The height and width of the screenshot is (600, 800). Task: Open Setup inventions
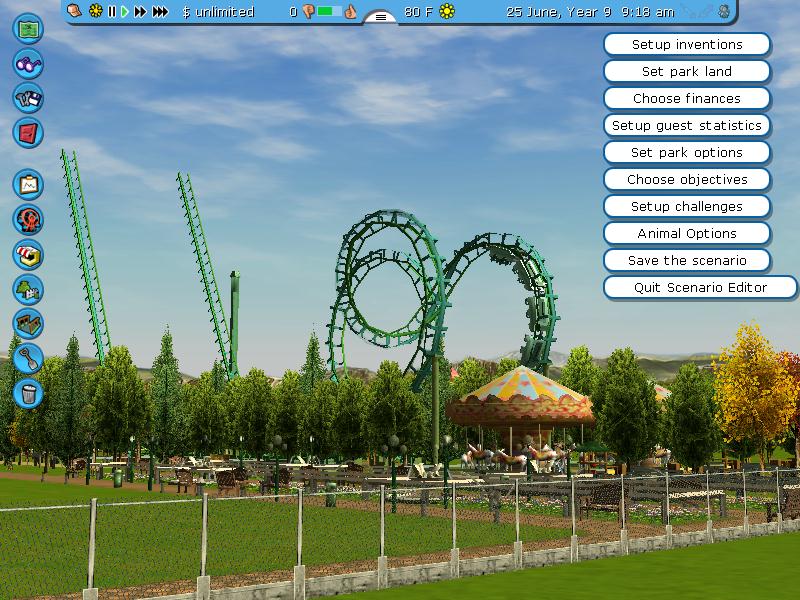click(x=686, y=45)
